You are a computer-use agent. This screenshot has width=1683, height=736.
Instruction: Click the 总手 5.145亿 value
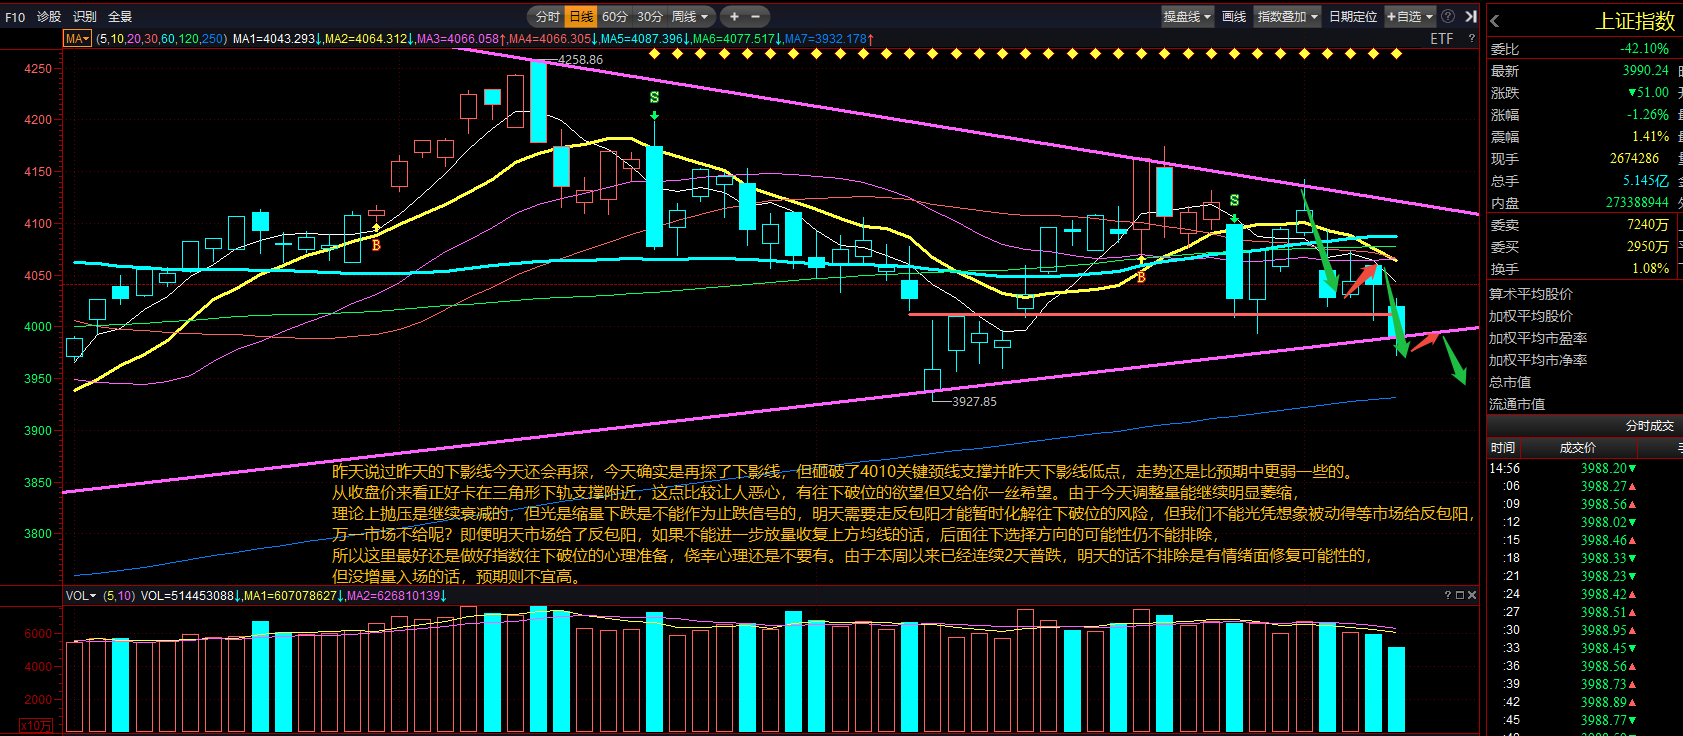pyautogui.click(x=1645, y=181)
